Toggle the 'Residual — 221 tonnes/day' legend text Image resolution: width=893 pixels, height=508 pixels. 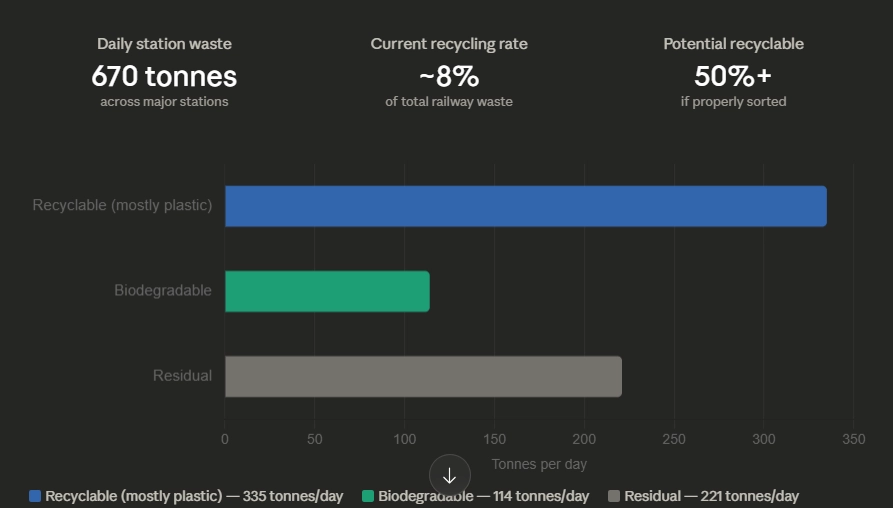click(x=711, y=496)
